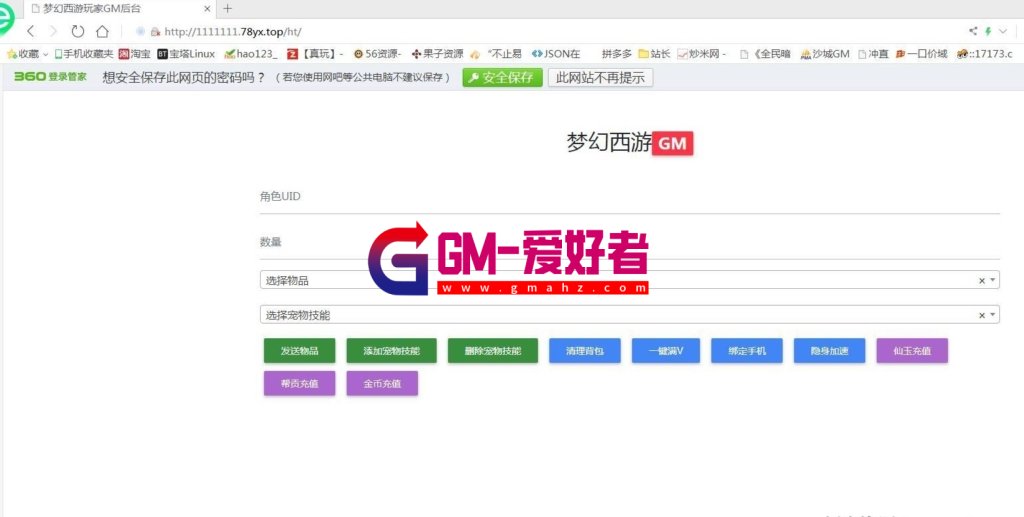Open the 选择宠物技能 combo box
This screenshot has height=517, width=1024.
630,315
